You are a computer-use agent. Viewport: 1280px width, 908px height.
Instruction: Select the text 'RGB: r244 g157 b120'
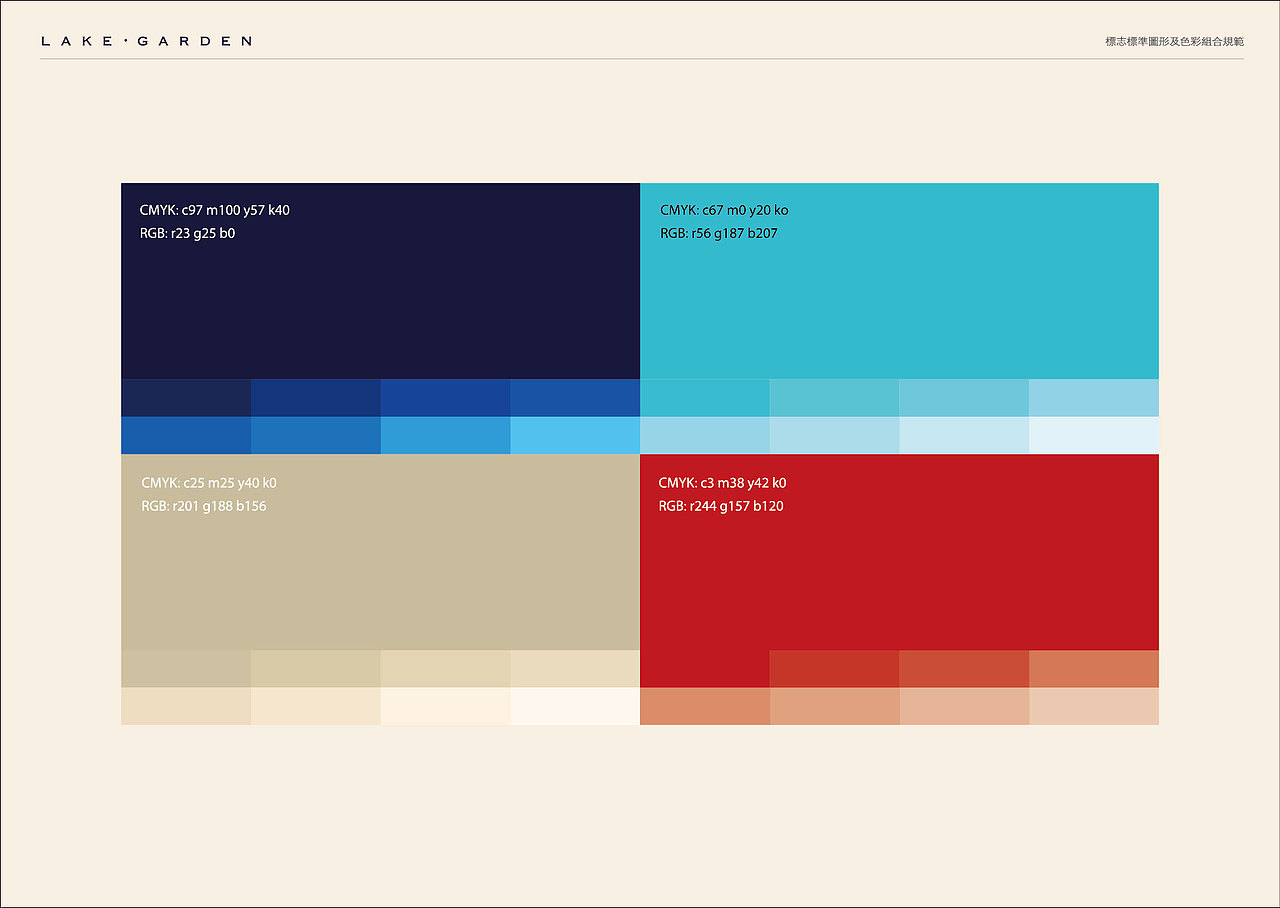coord(721,506)
